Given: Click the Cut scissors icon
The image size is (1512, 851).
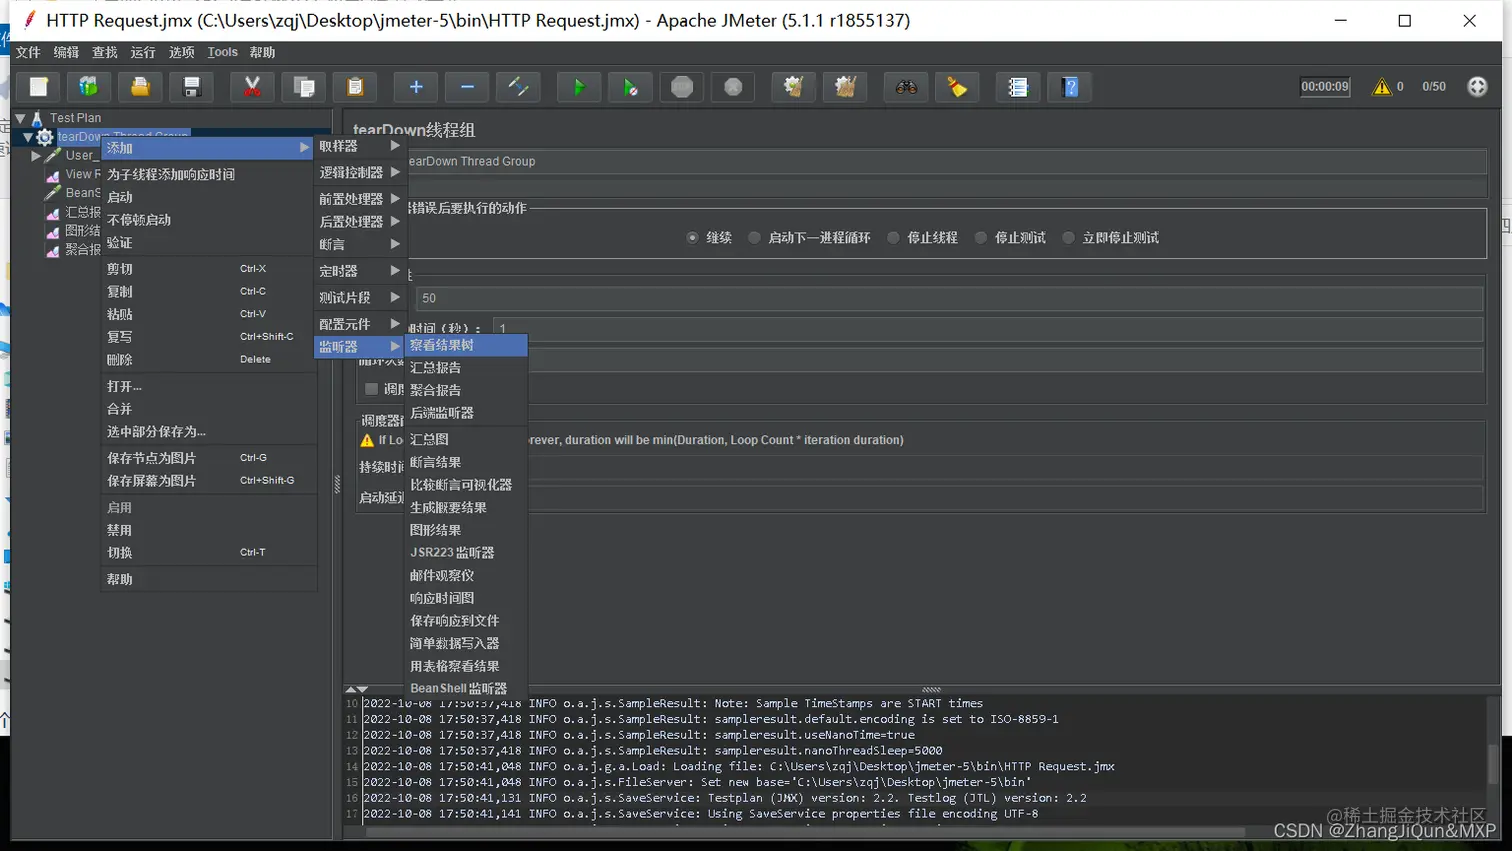Looking at the screenshot, I should [253, 87].
